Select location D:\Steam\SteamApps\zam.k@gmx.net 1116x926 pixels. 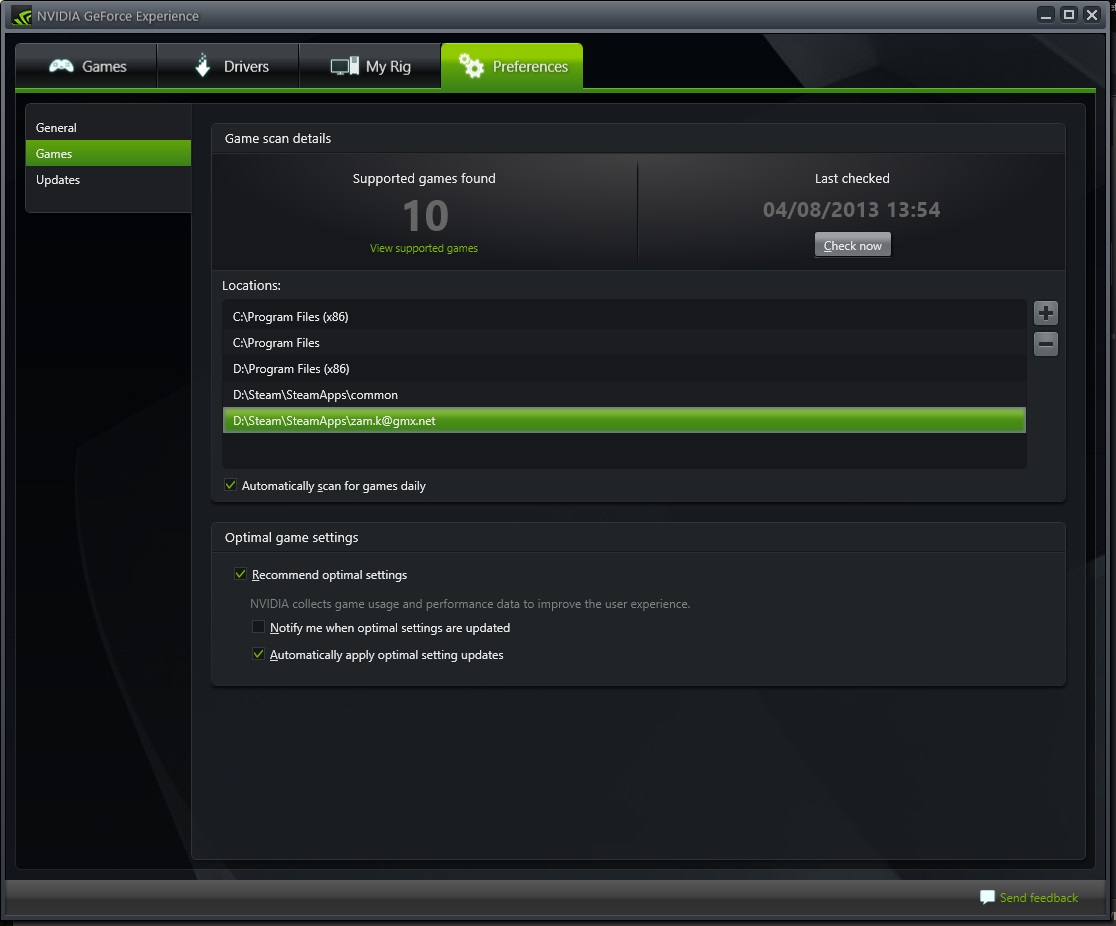pos(624,420)
